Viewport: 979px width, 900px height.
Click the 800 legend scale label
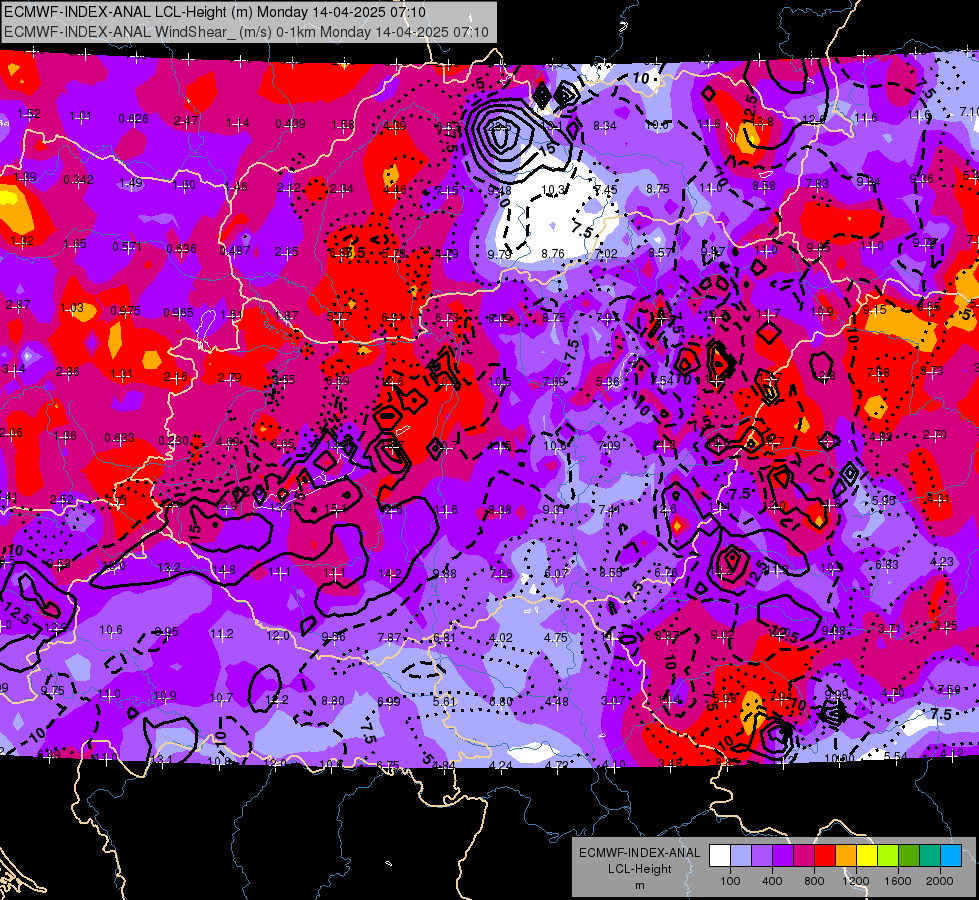coord(814,881)
